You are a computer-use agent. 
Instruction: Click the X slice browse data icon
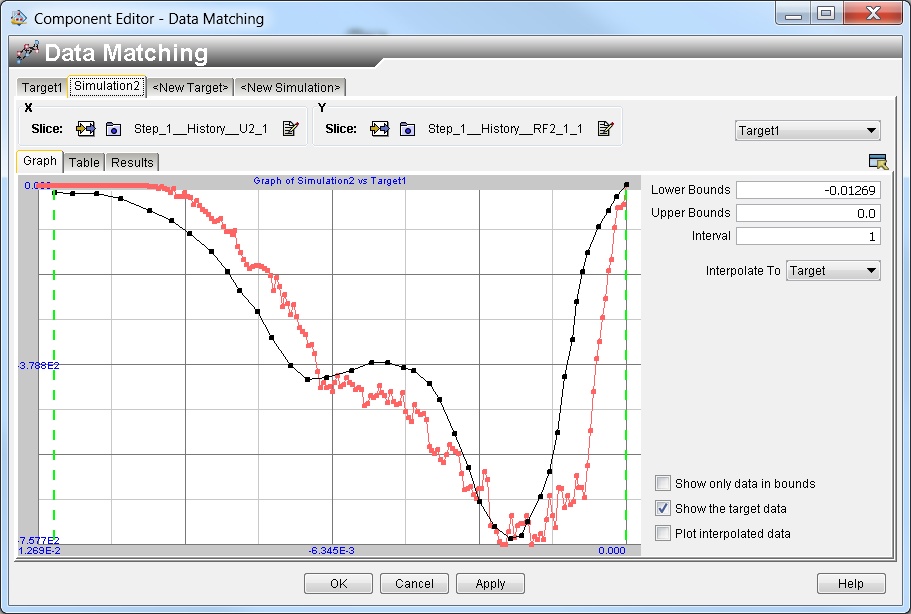[113, 129]
